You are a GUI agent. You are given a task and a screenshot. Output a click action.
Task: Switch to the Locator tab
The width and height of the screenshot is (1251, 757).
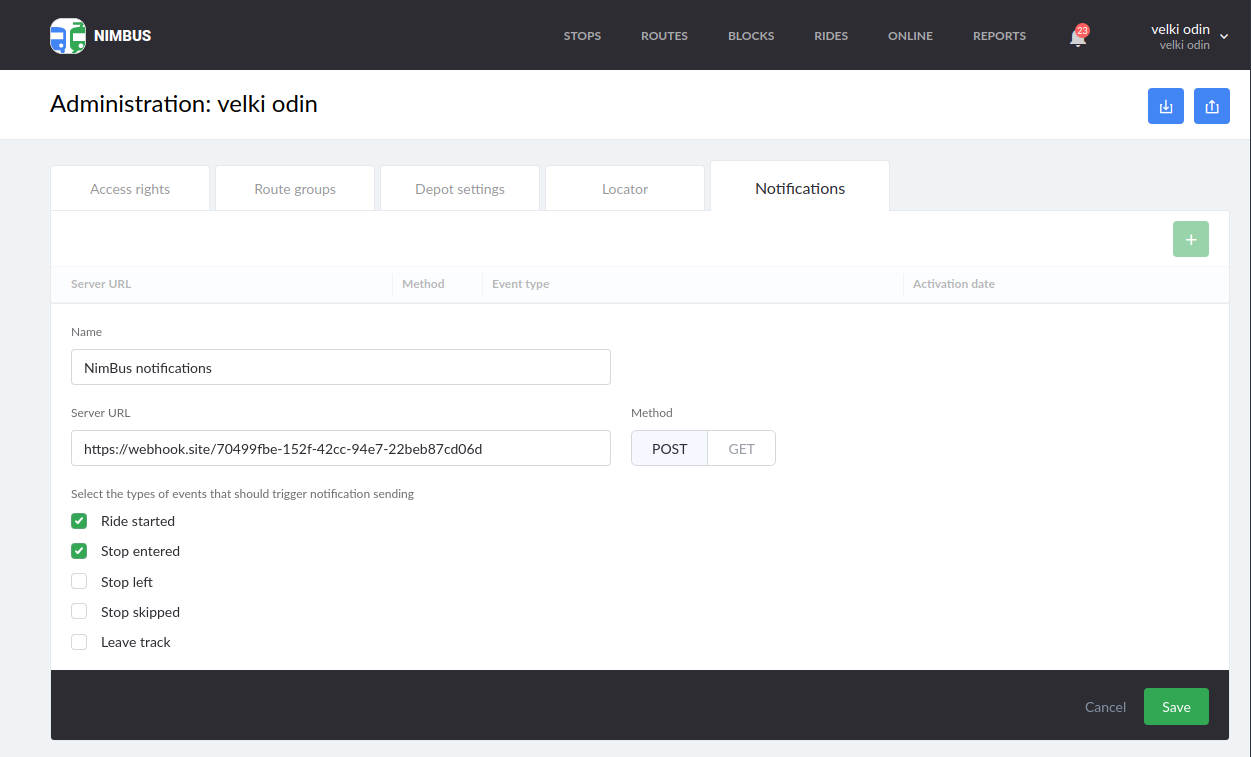(624, 188)
